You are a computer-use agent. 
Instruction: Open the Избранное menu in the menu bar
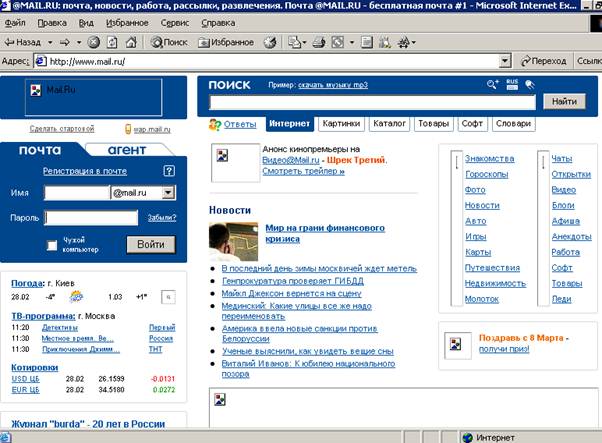[x=127, y=23]
